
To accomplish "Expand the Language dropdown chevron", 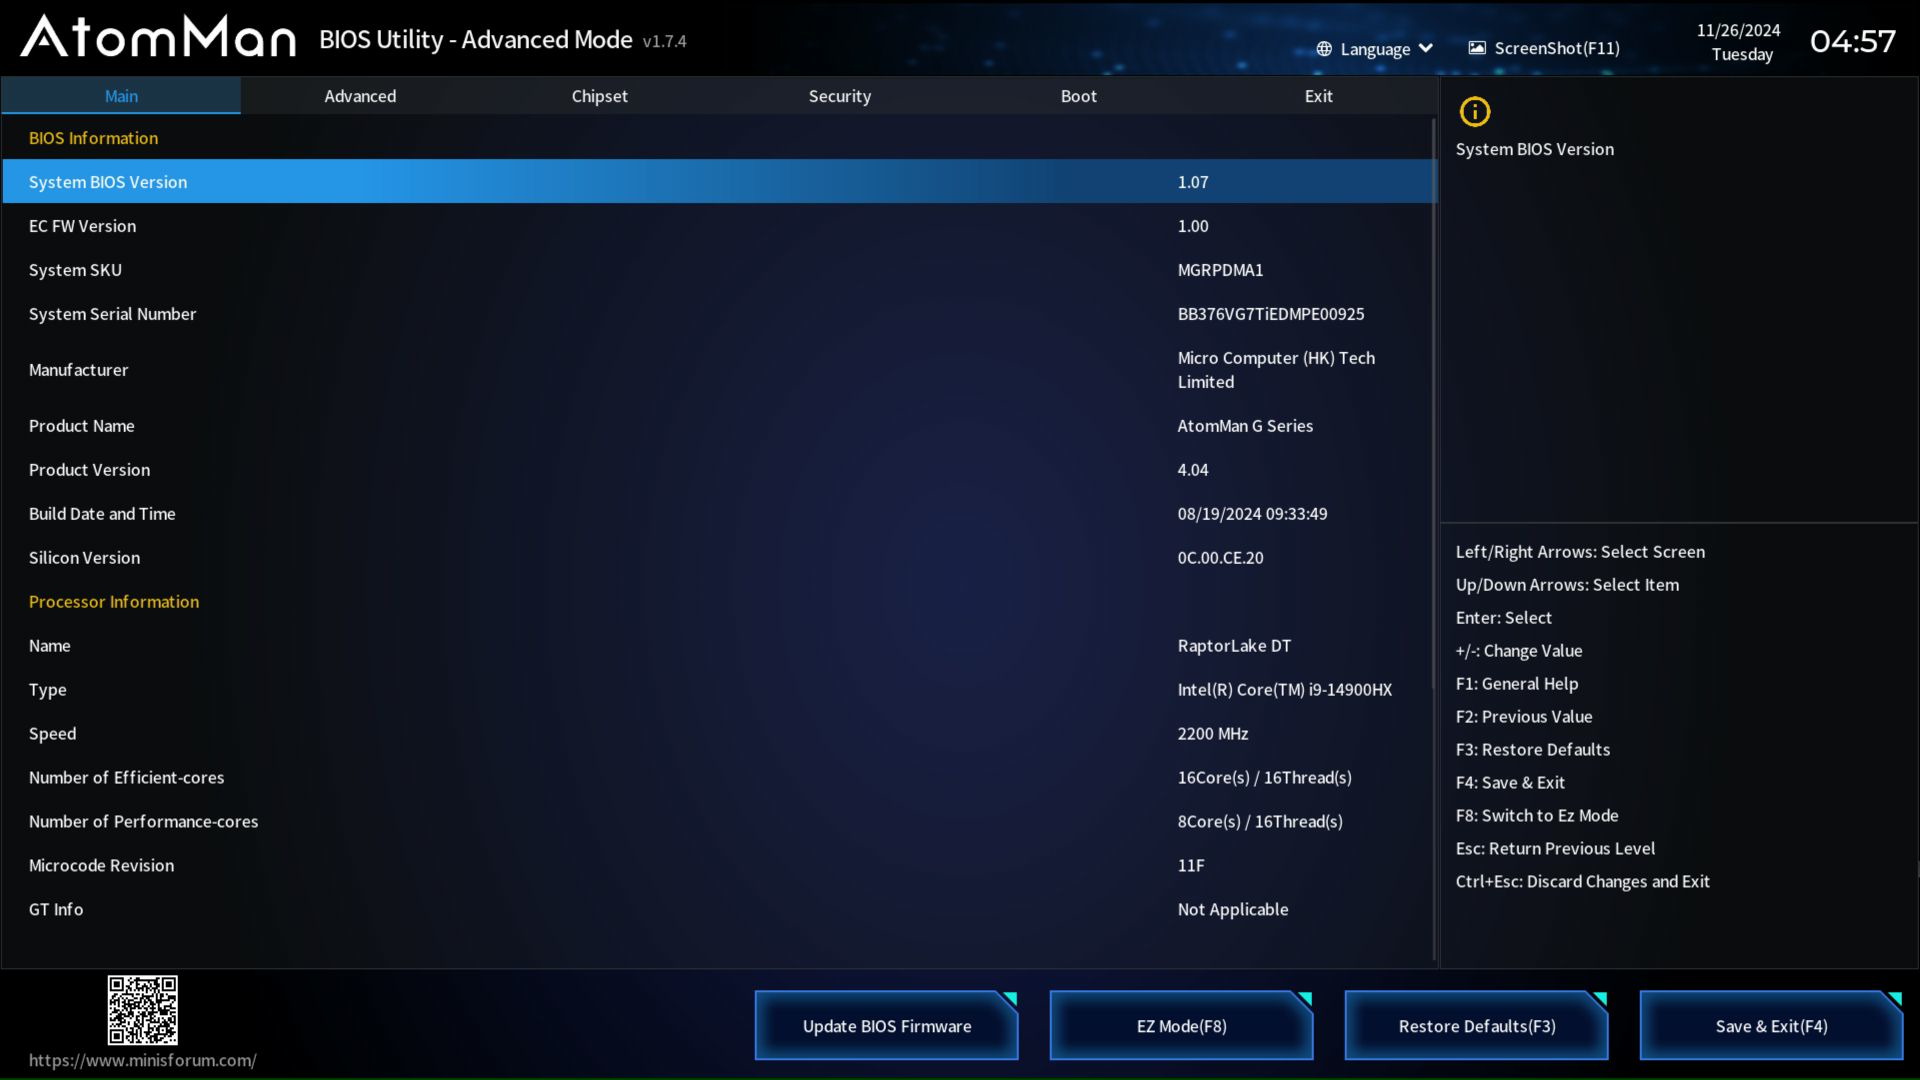I will [1426, 49].
